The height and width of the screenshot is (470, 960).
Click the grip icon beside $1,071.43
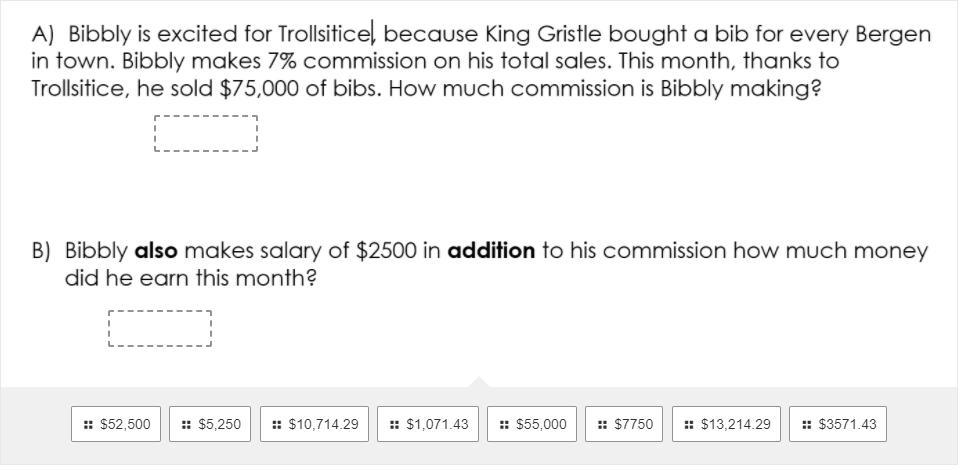[x=395, y=425]
